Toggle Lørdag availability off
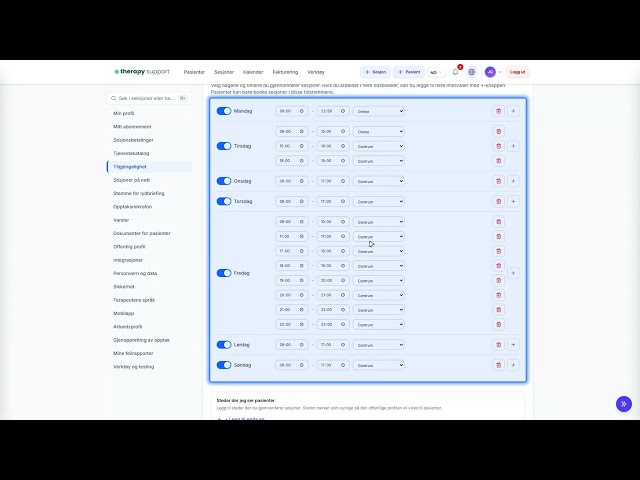 pos(224,344)
